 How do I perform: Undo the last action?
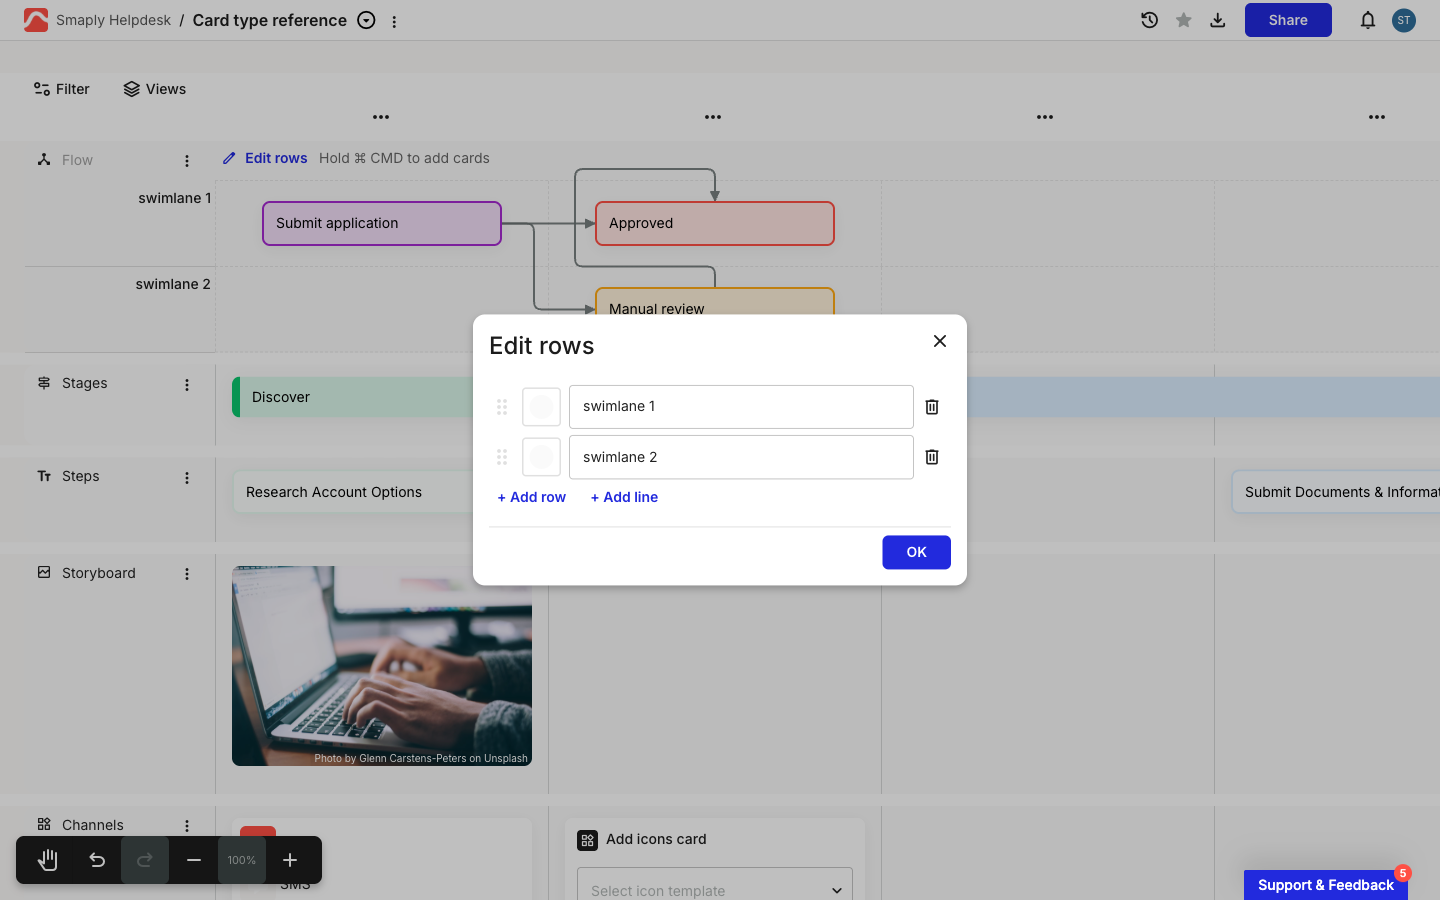[x=97, y=860]
